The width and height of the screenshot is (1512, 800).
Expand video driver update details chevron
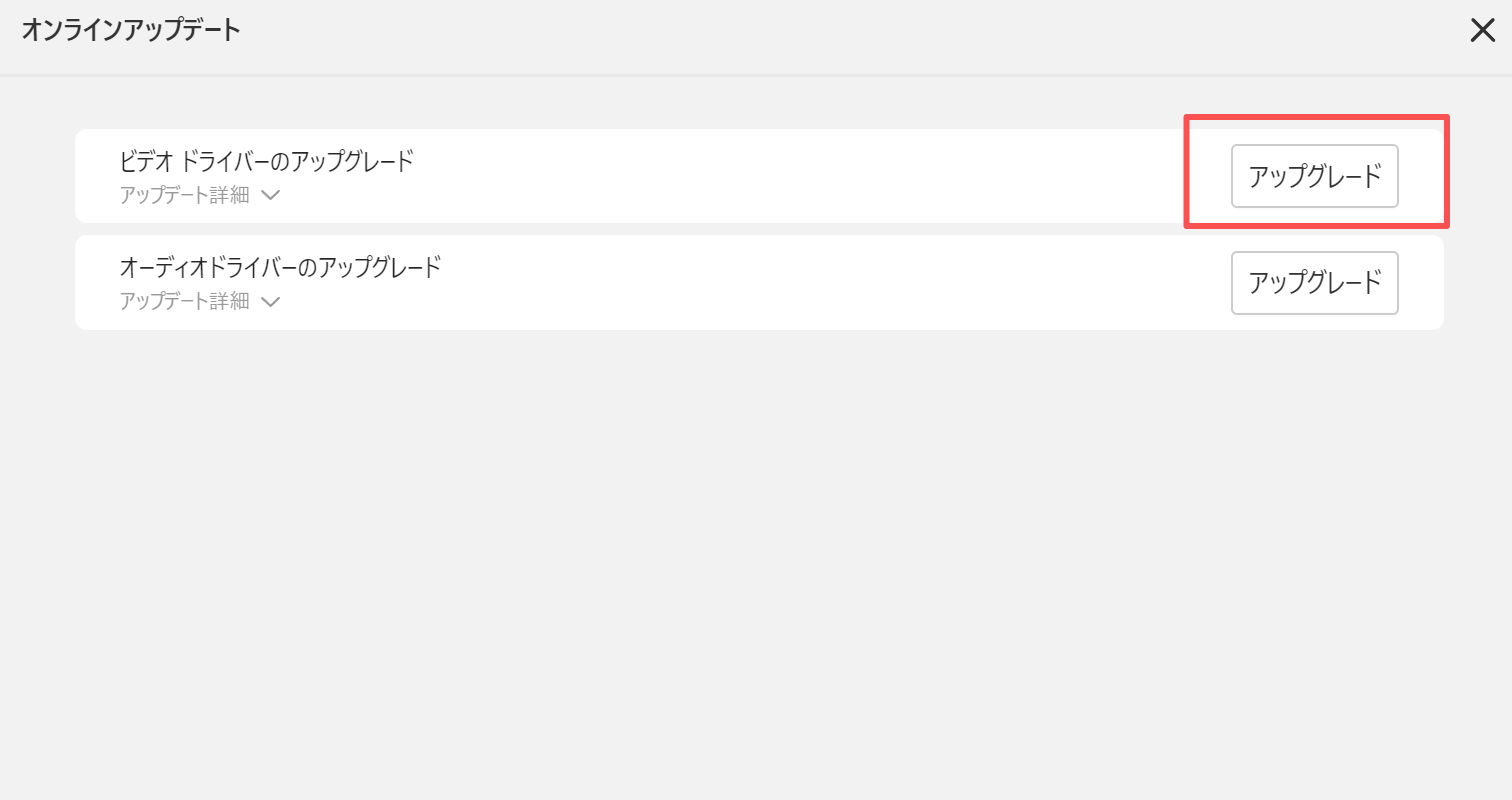click(270, 195)
